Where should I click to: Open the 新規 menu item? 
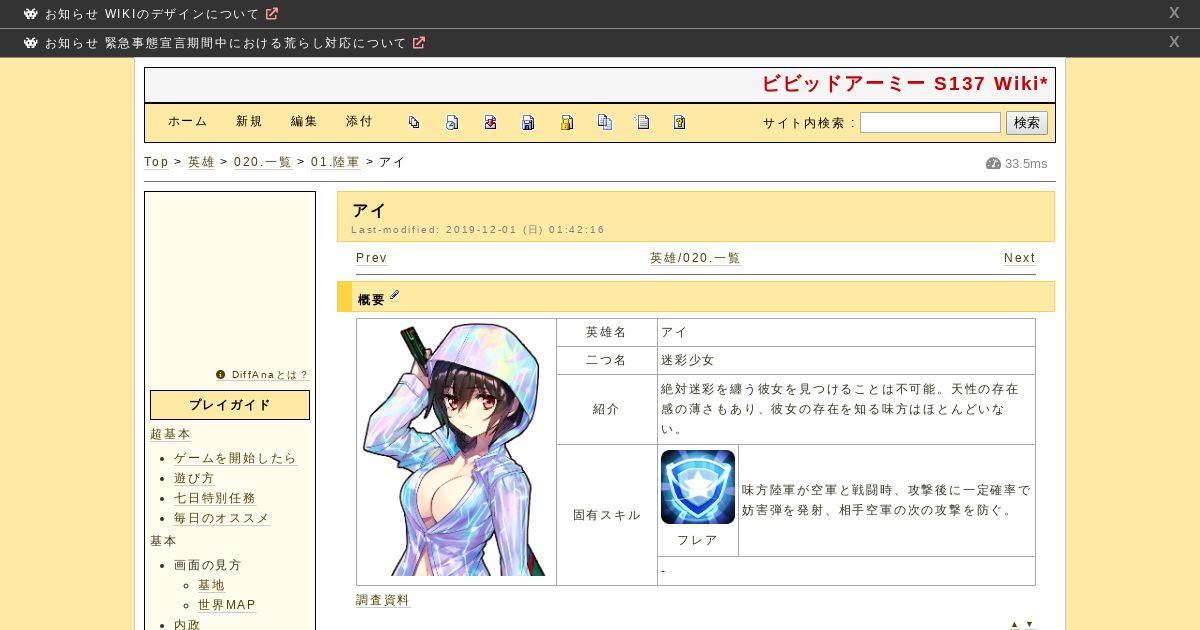249,121
